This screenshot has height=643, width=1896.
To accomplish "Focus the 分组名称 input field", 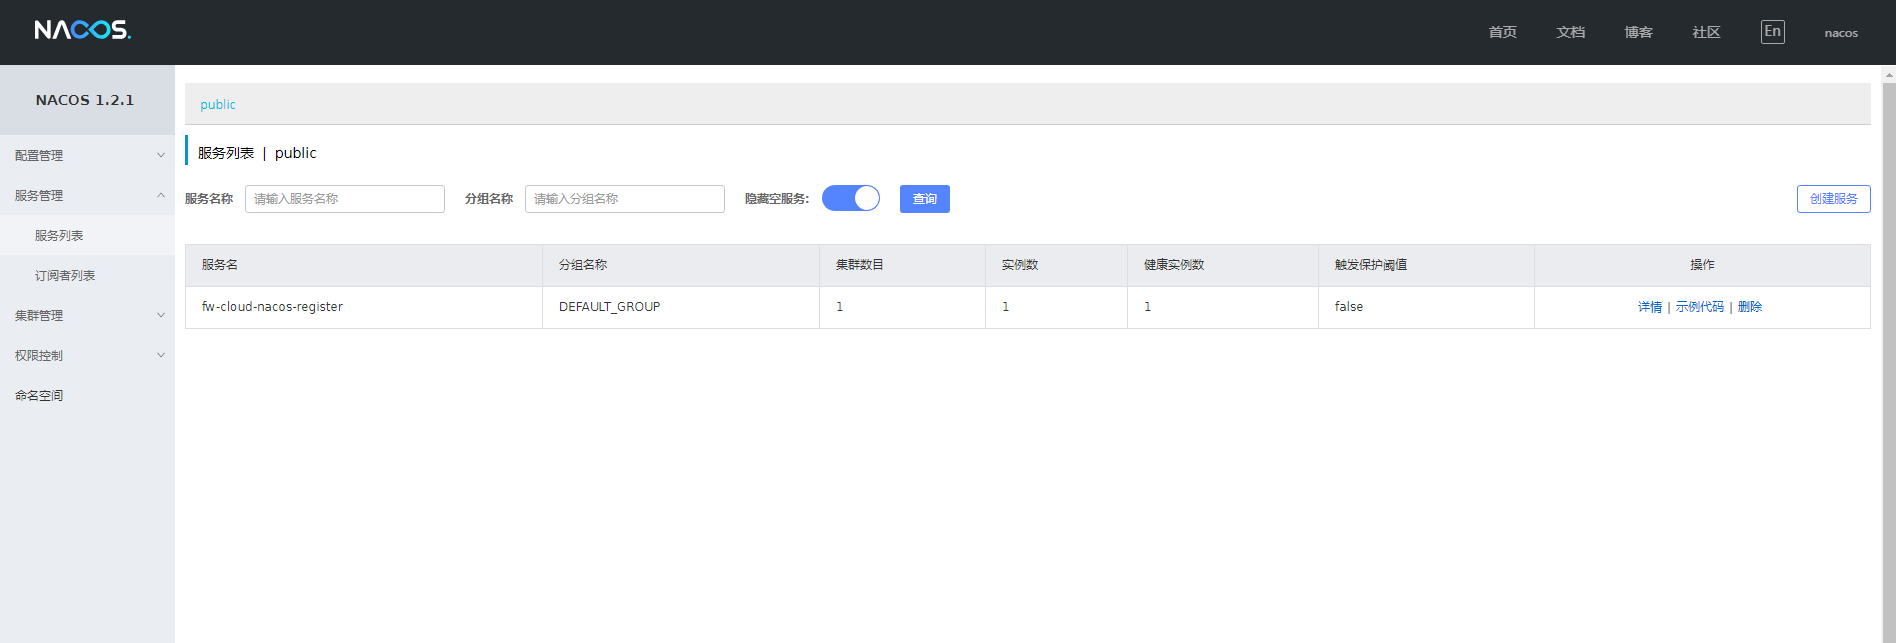I will [624, 199].
